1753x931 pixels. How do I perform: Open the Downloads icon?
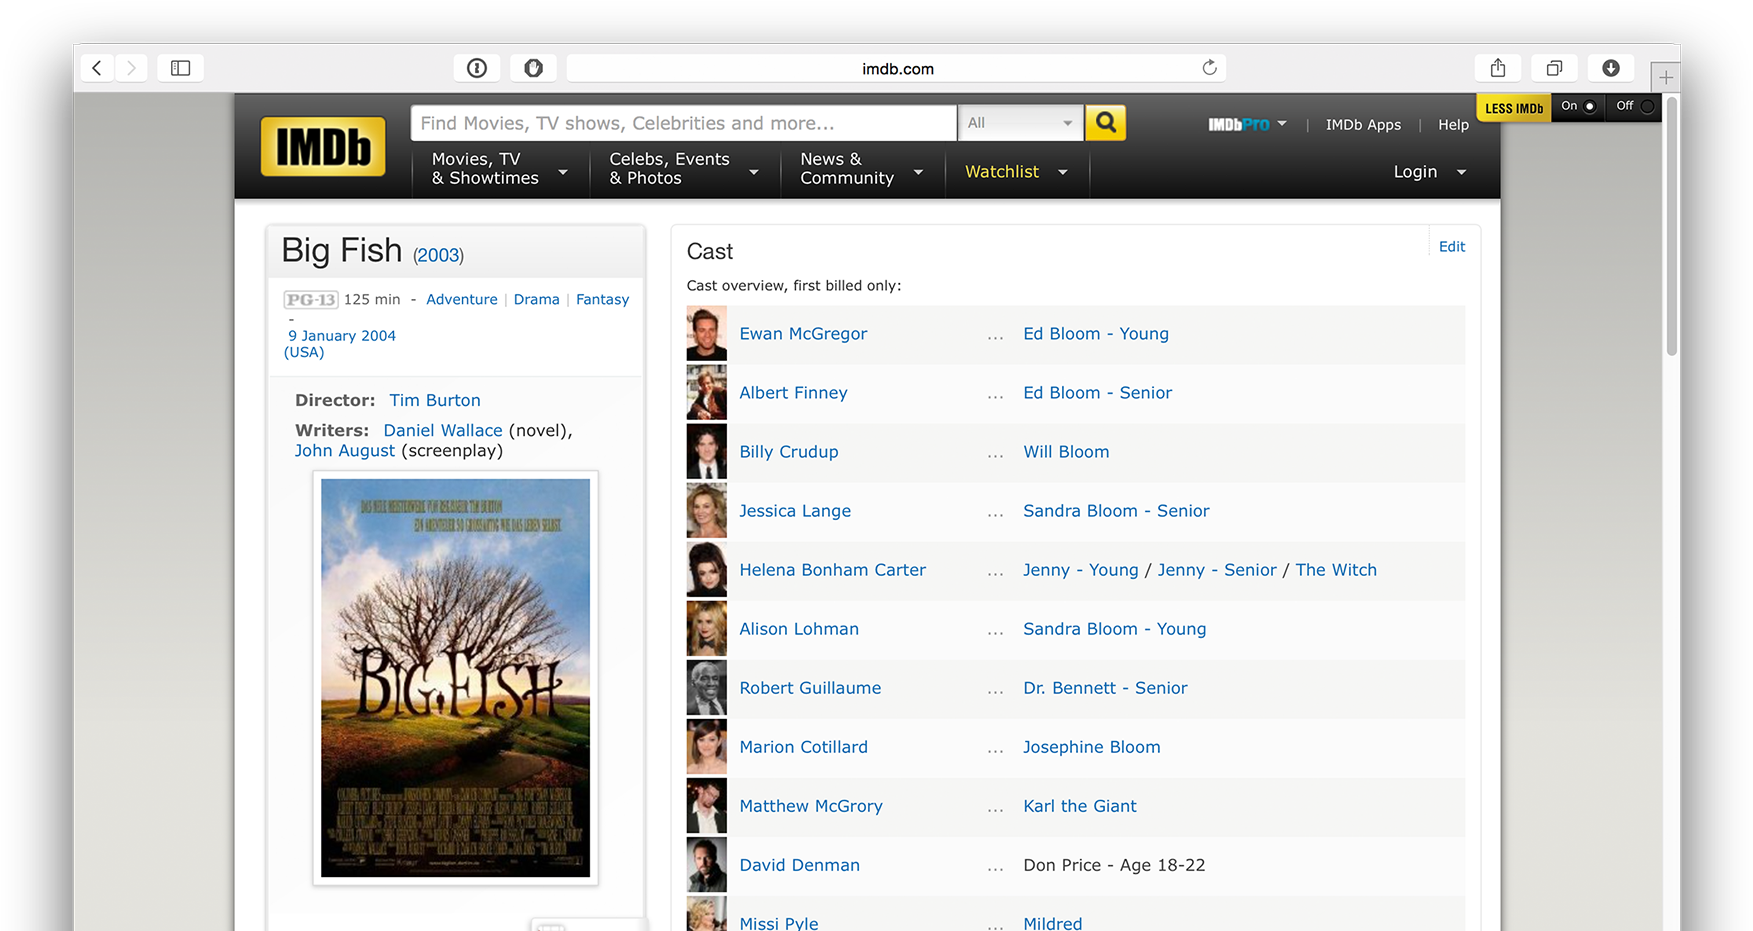click(x=1610, y=67)
